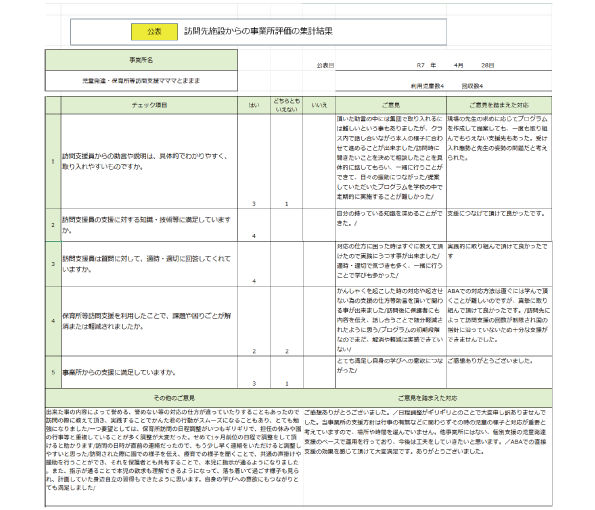The image size is (595, 510).
Task: Select the yellow 公表 cell
Action: tap(154, 32)
